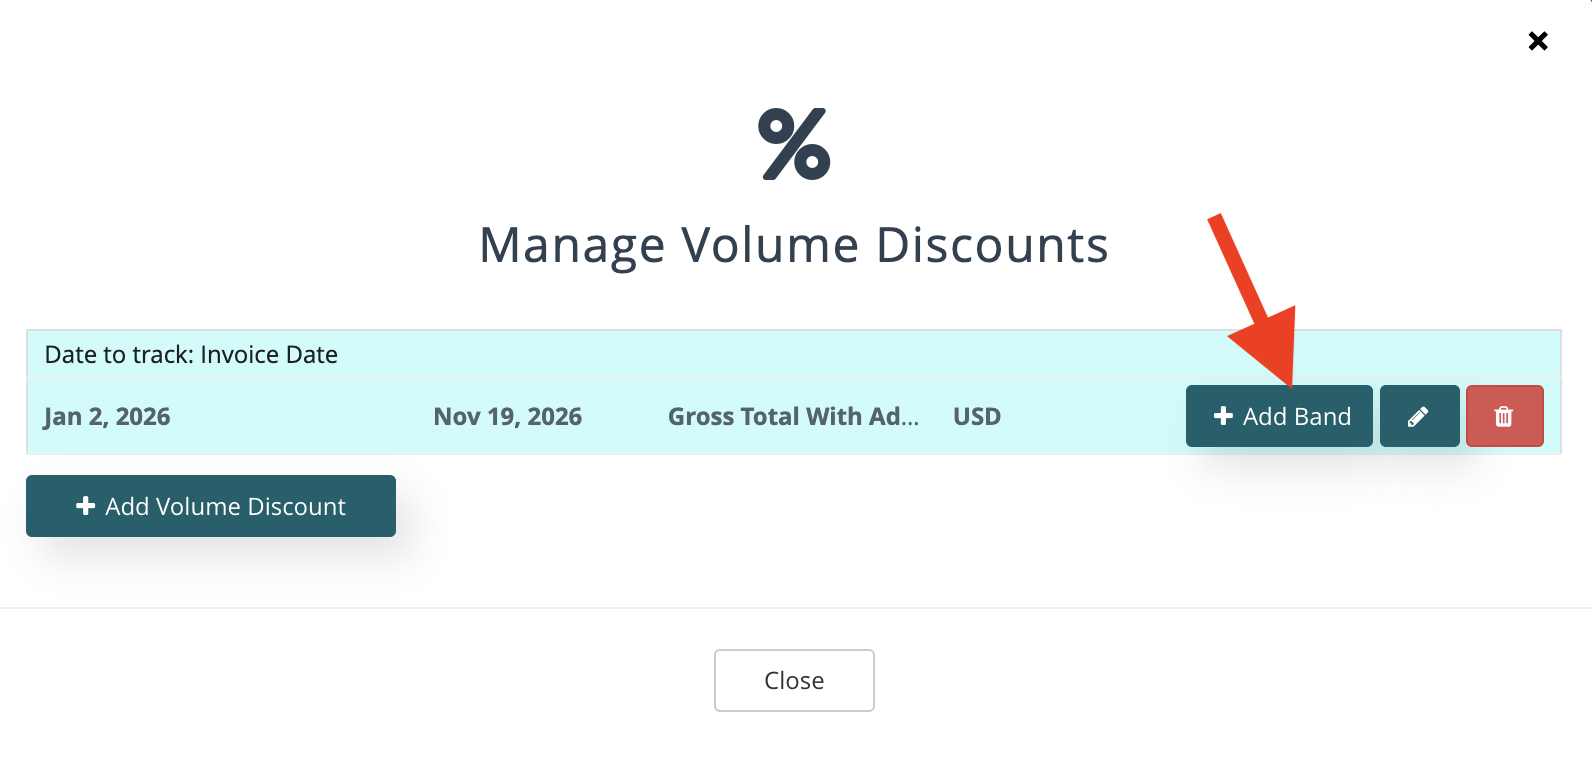The height and width of the screenshot is (766, 1592).
Task: Click the USD currency label
Action: click(977, 417)
